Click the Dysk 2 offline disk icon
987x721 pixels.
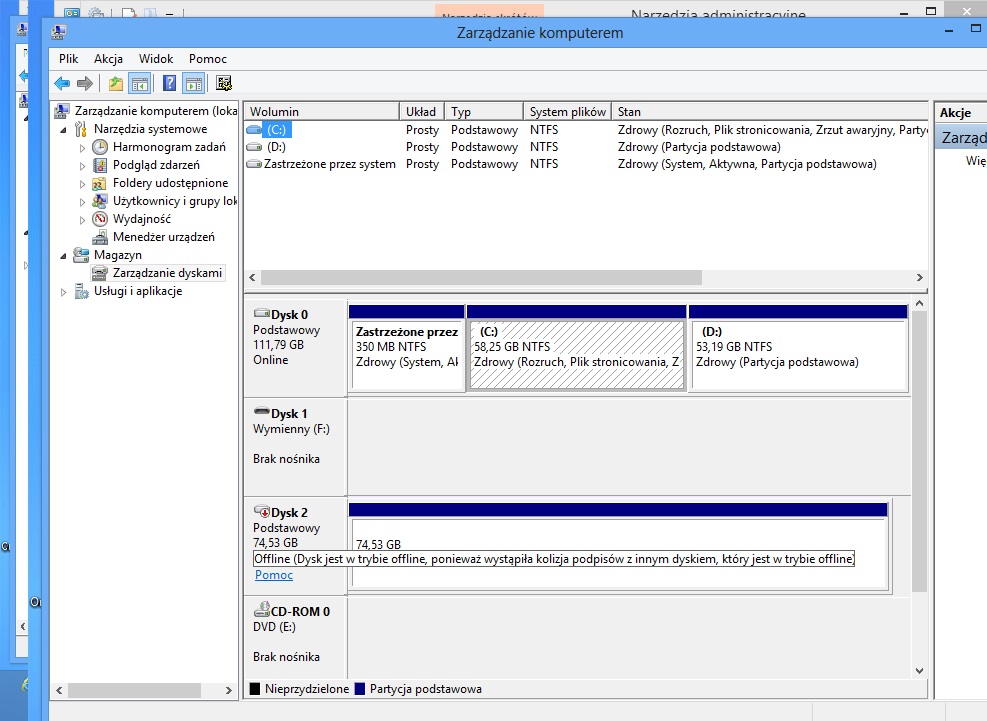pyautogui.click(x=262, y=512)
